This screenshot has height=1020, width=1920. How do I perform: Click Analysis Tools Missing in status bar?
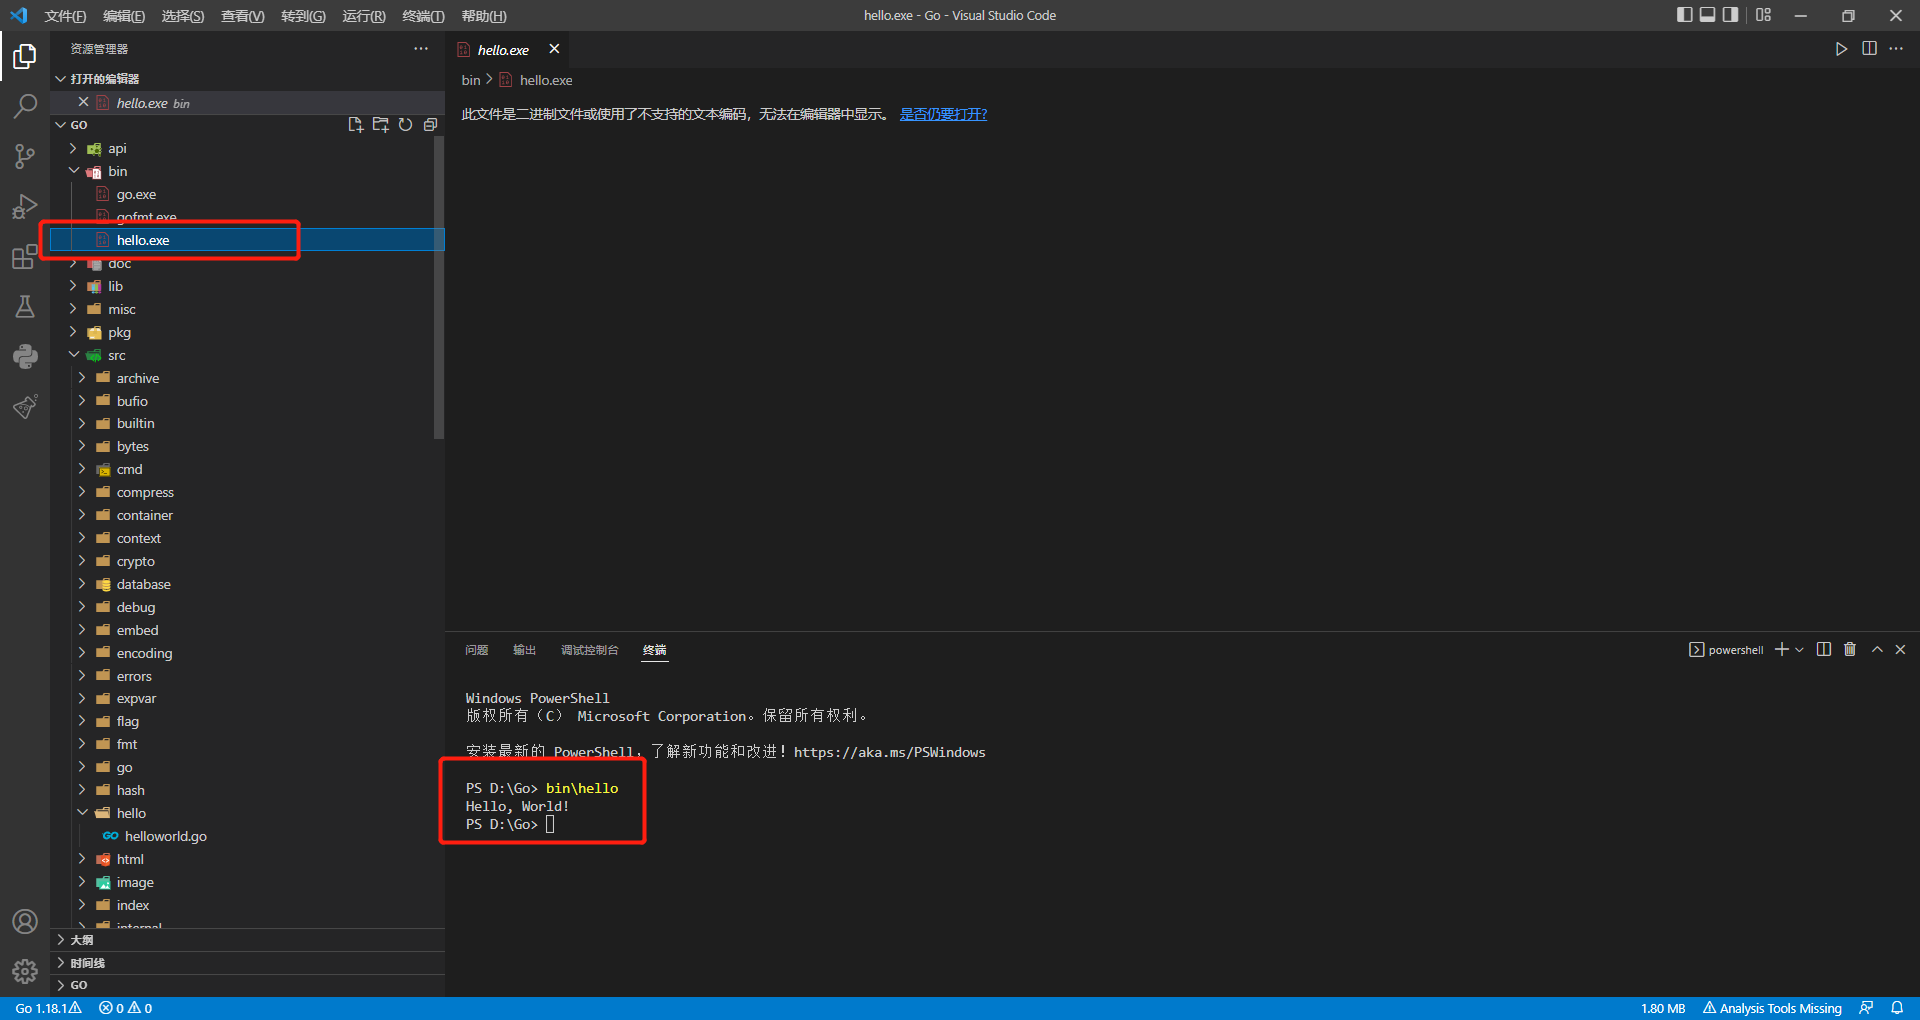(x=1772, y=1008)
